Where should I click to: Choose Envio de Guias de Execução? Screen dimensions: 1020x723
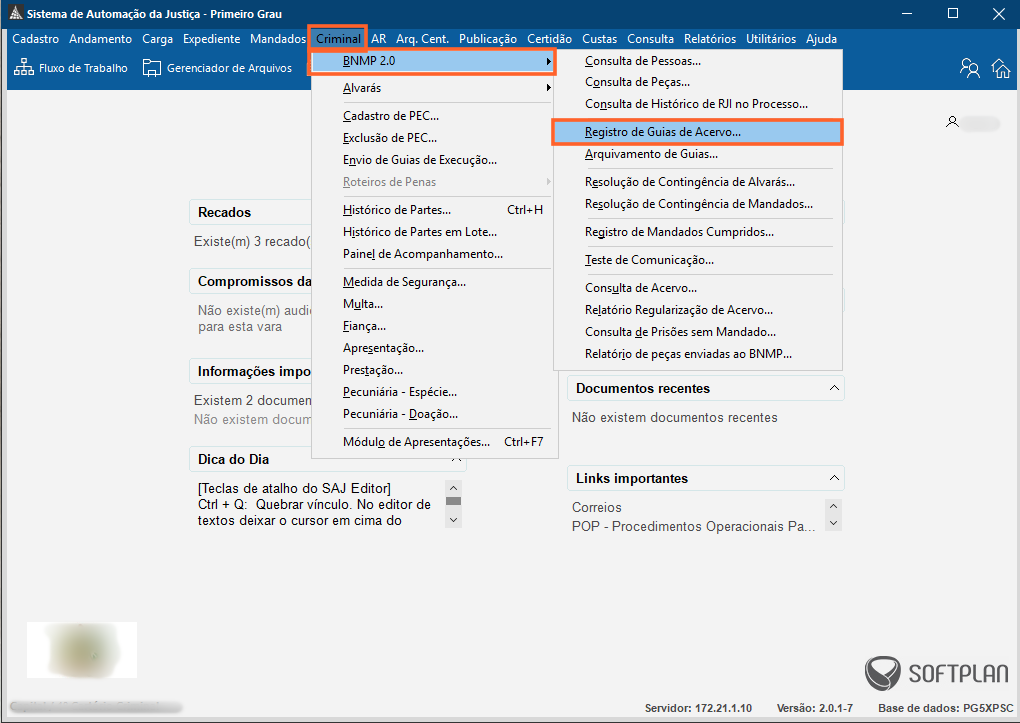point(433,160)
